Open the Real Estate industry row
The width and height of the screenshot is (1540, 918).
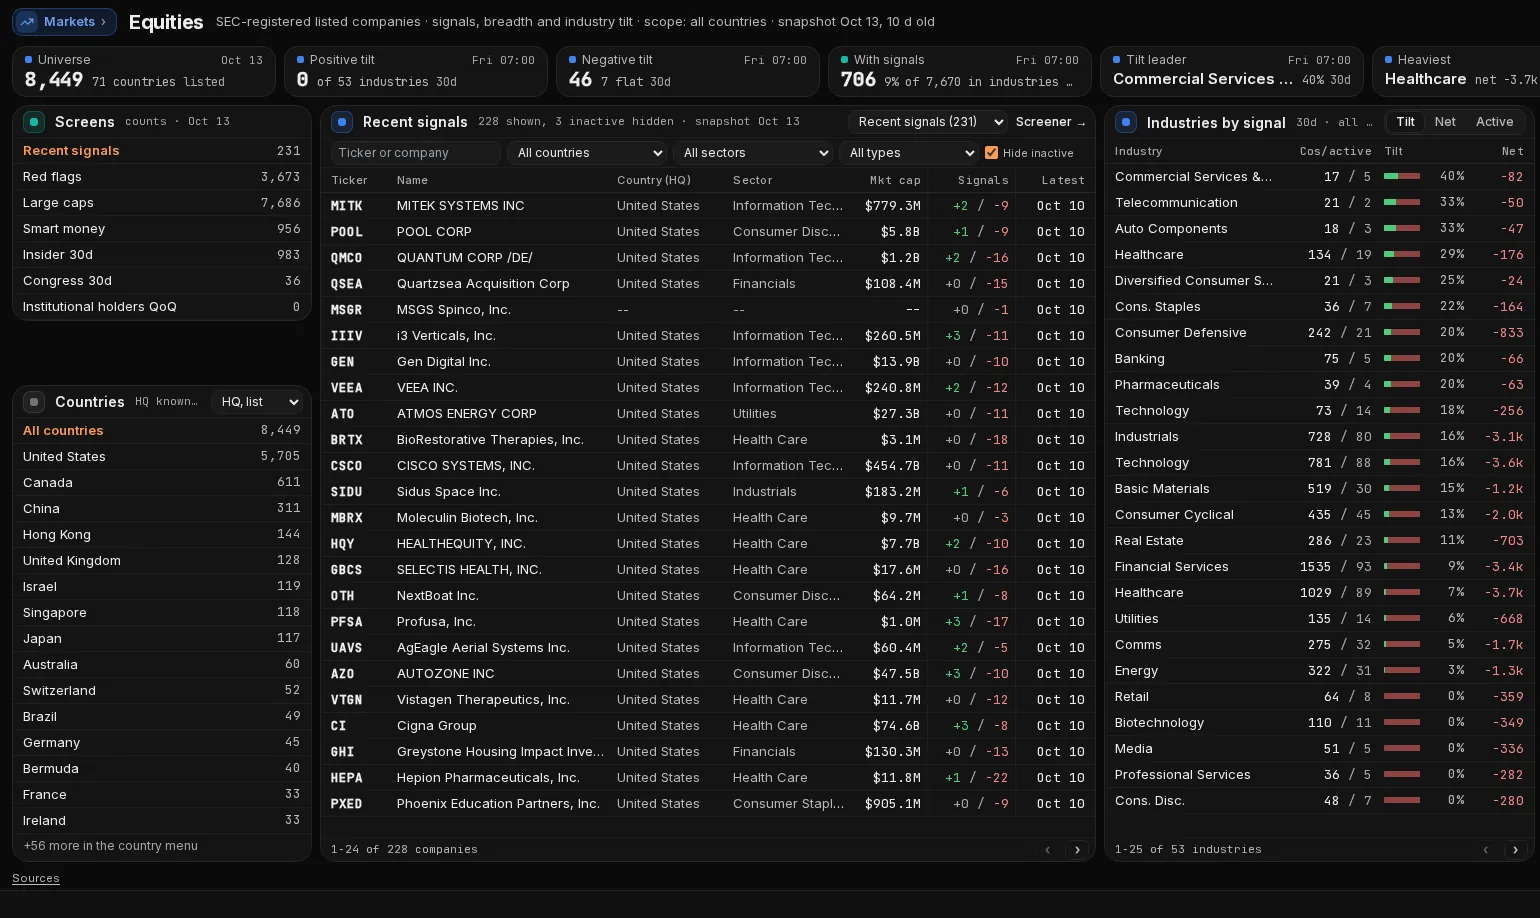(x=1319, y=541)
